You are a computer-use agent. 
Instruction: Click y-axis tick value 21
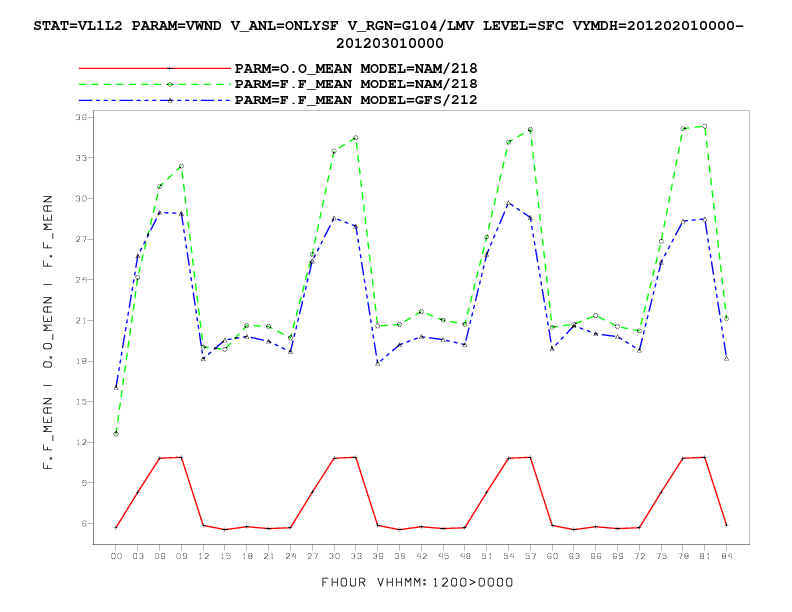(x=81, y=321)
